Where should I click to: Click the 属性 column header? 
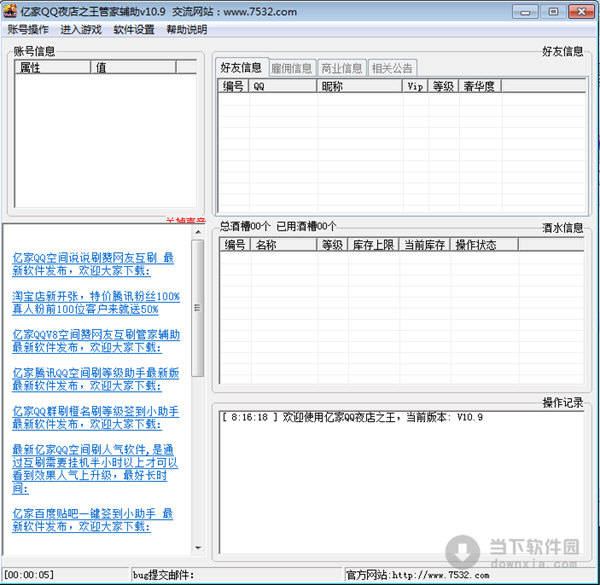52,67
